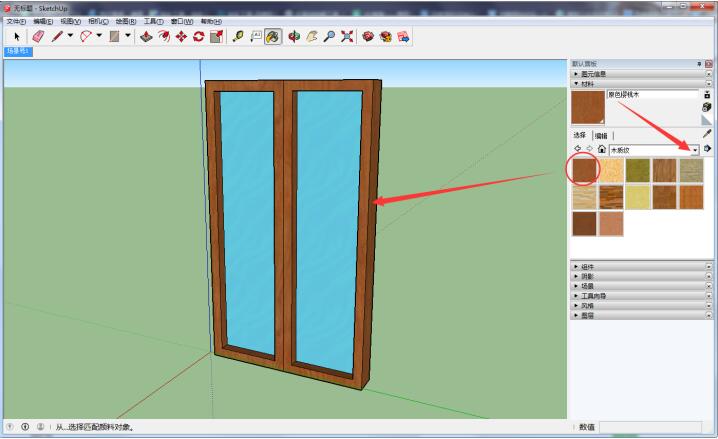Pick the eyedropper sample paint icon

[707, 133]
